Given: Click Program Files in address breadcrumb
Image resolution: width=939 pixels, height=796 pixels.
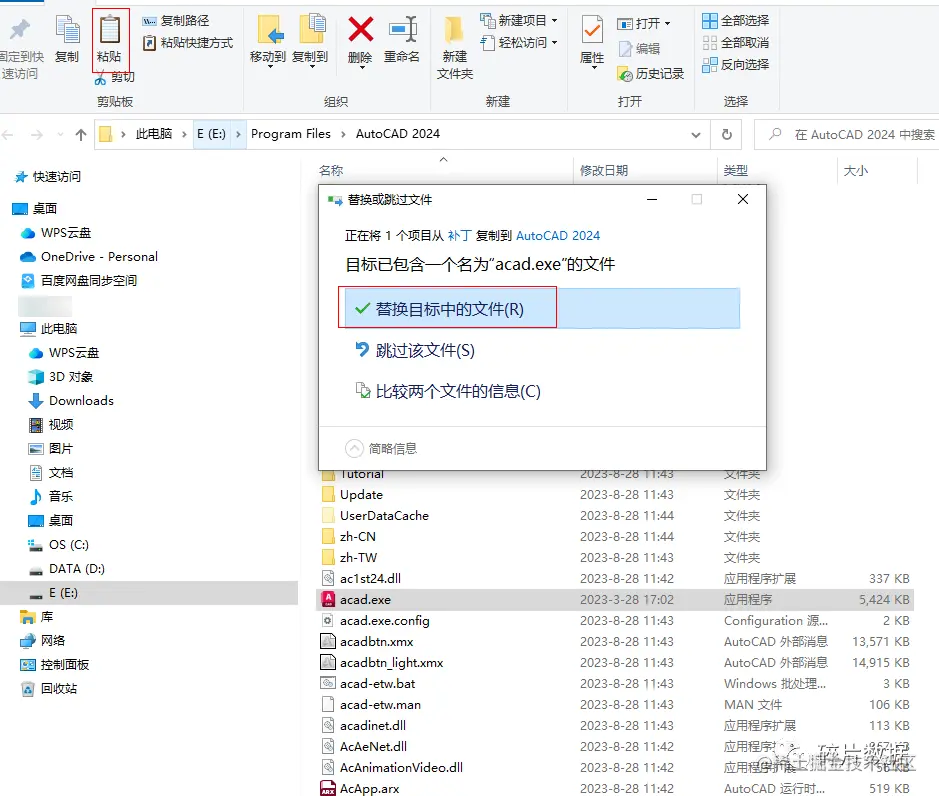Looking at the screenshot, I should point(290,134).
